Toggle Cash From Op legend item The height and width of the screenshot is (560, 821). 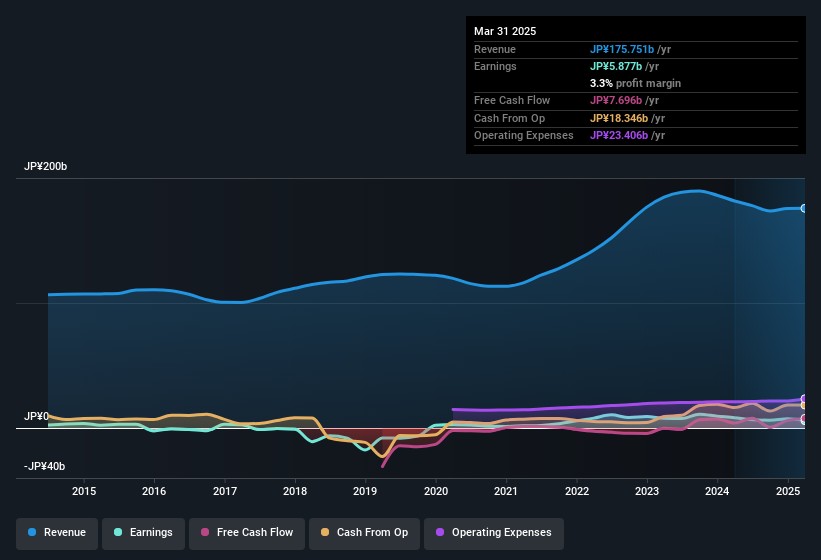tap(365, 533)
